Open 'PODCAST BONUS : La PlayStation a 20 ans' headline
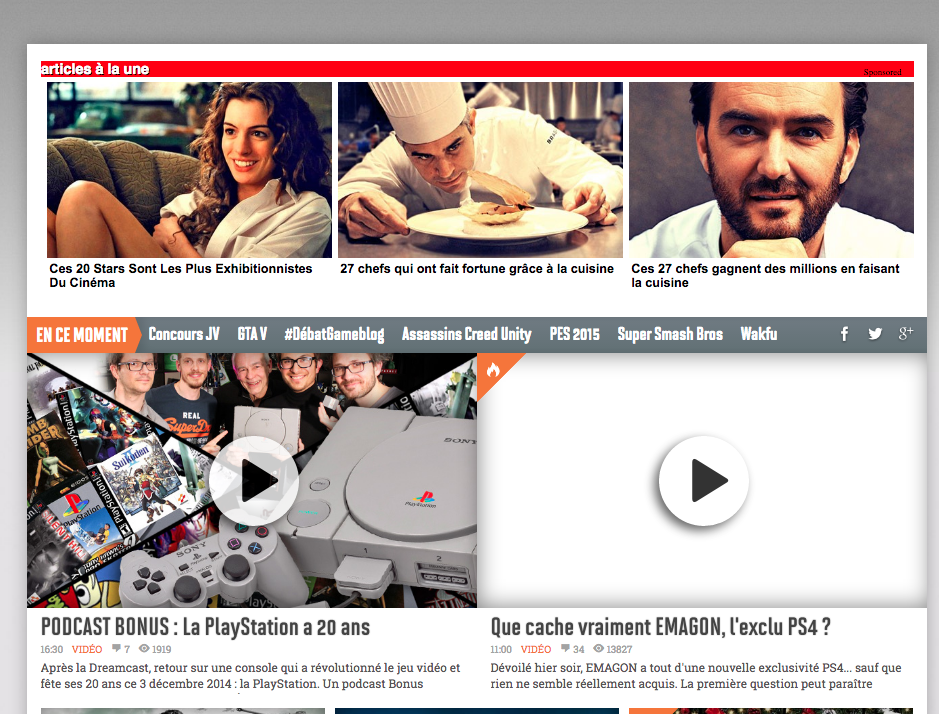Viewport: 939px width, 714px height. tap(205, 627)
